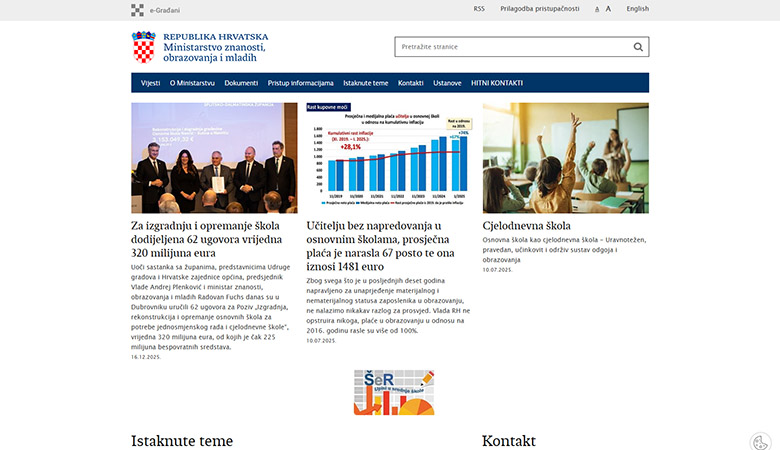Open the teacher salary chart thumbnail
Screen dimensions: 780x450
click(389, 158)
